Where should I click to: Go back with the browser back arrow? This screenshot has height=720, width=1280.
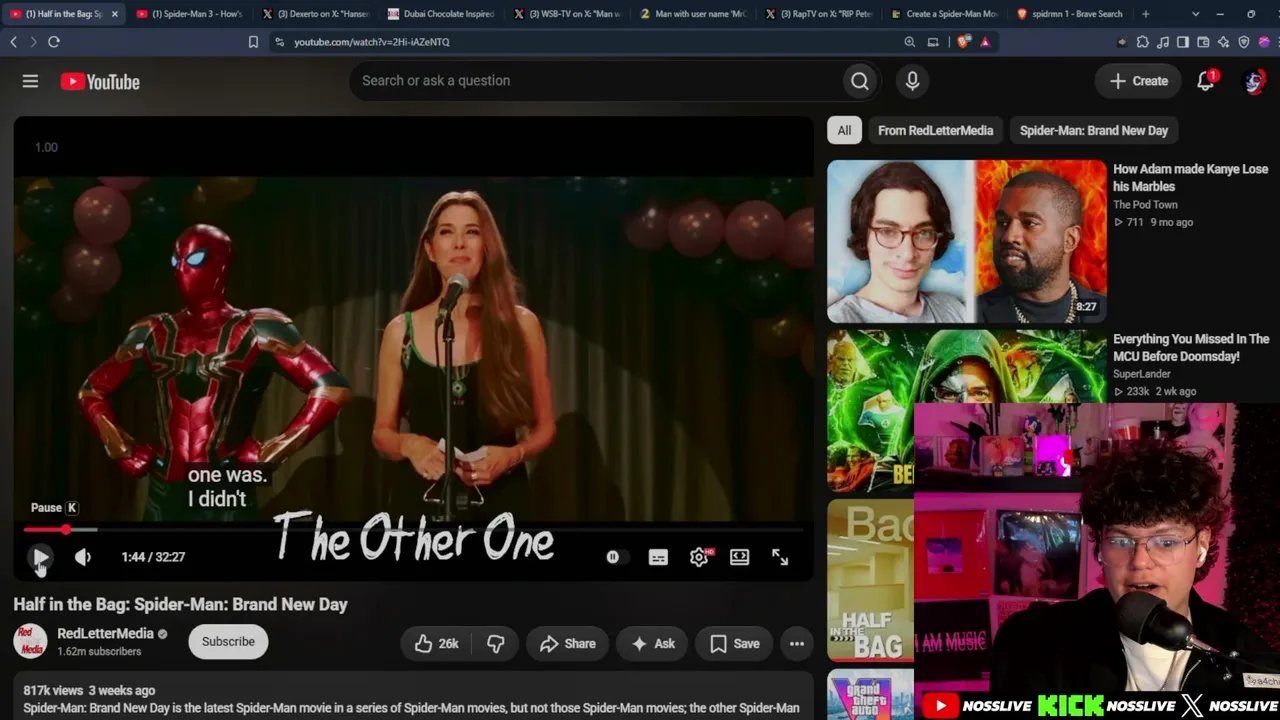13,42
